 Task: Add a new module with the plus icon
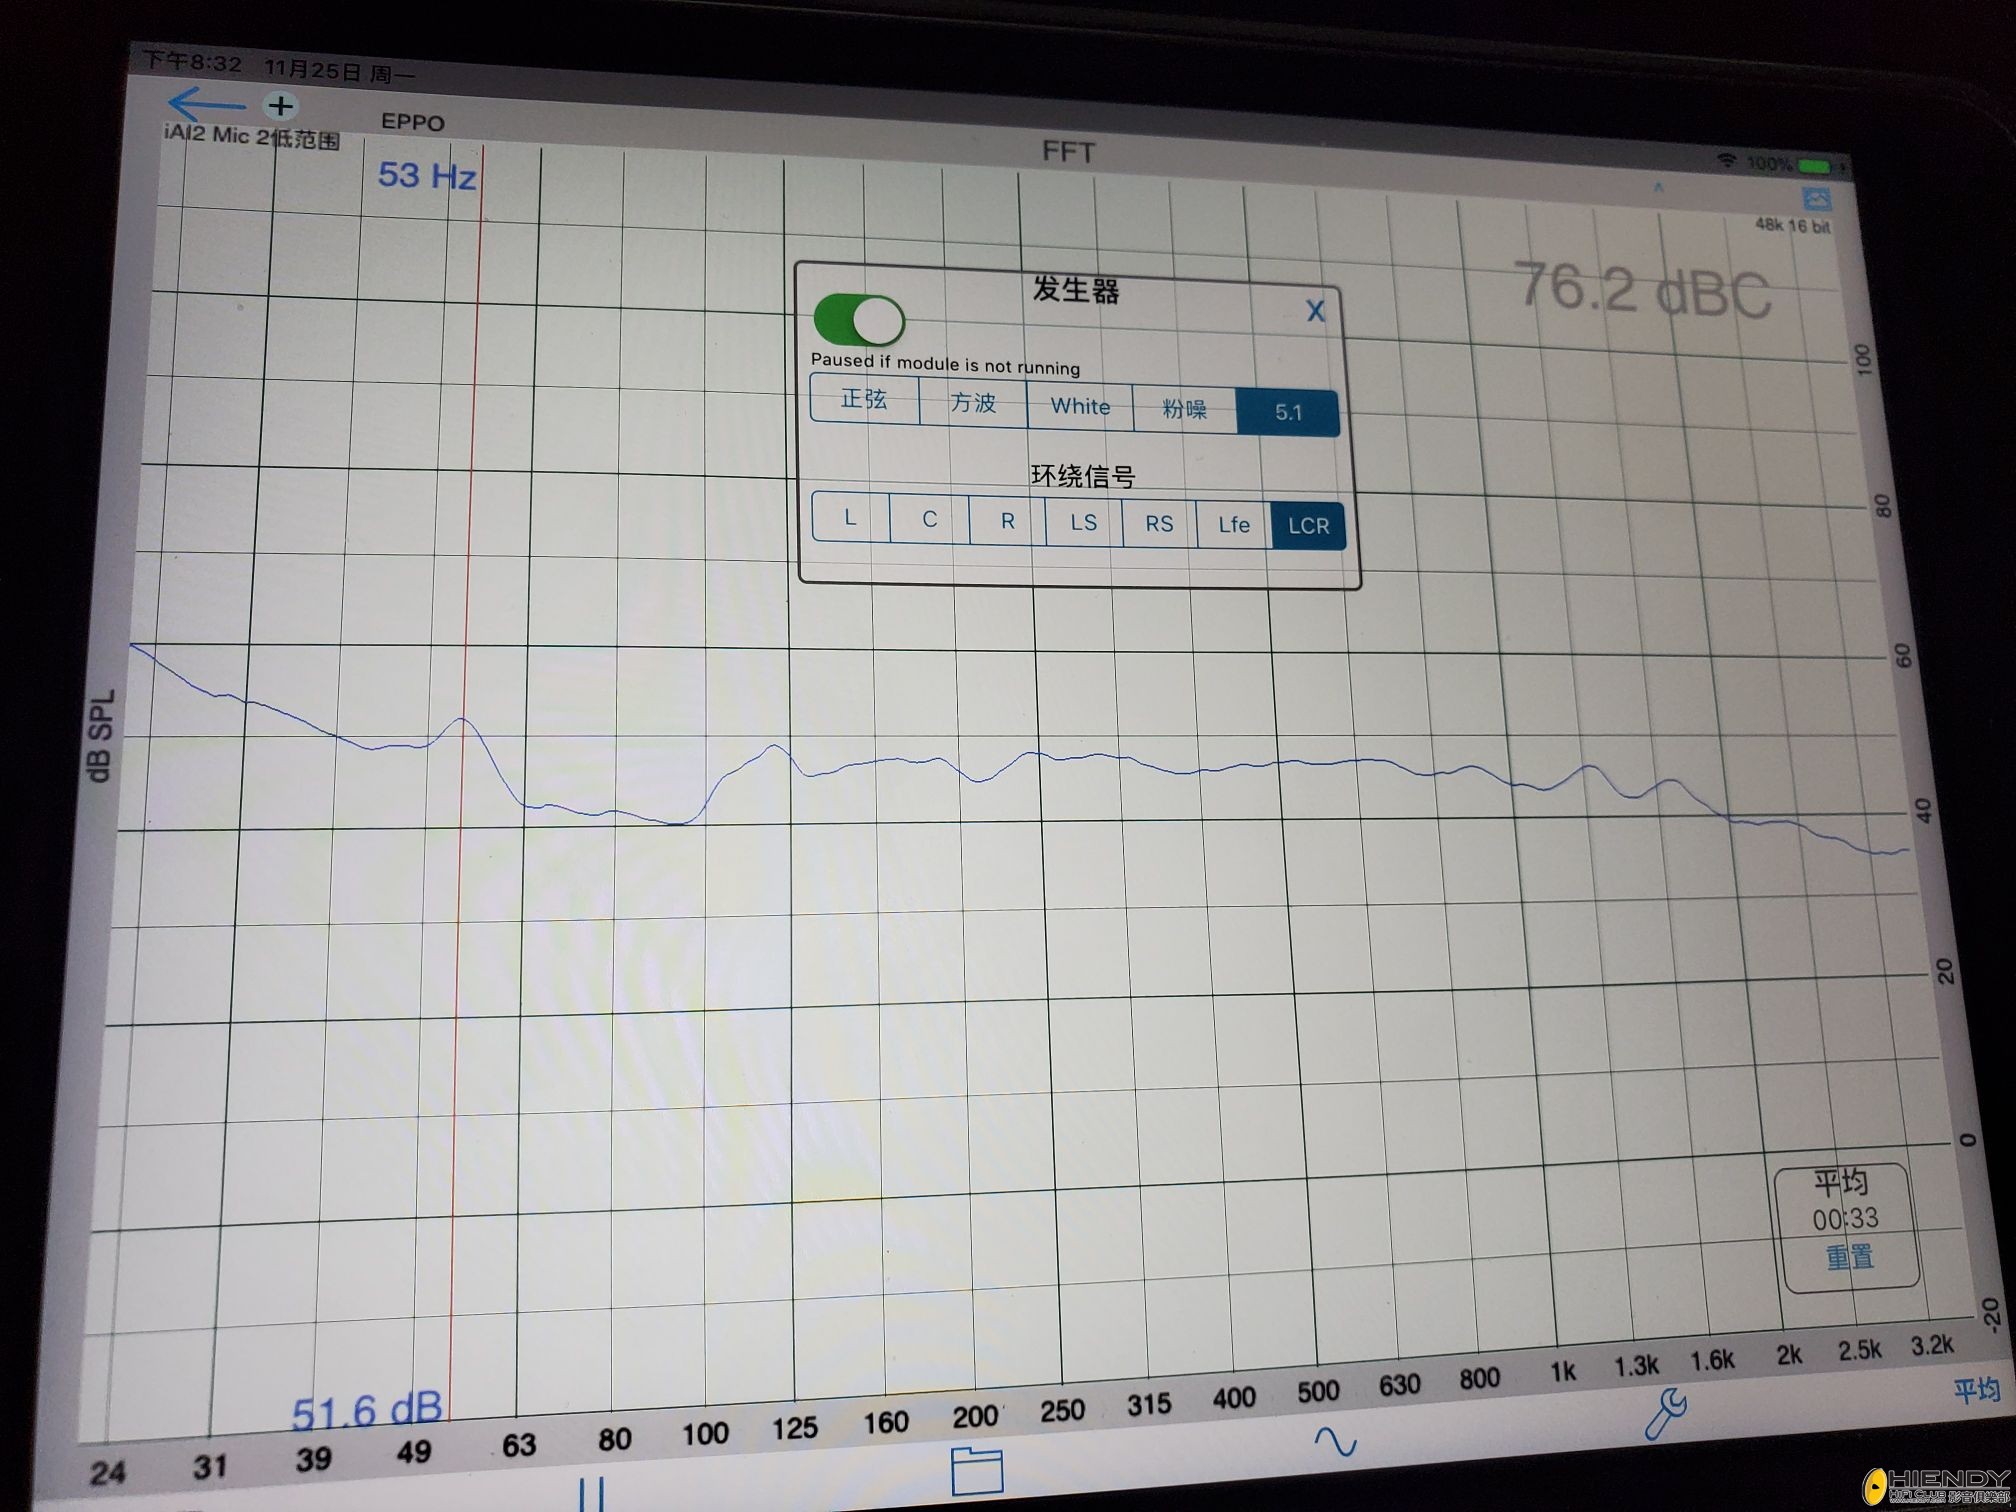(x=281, y=104)
